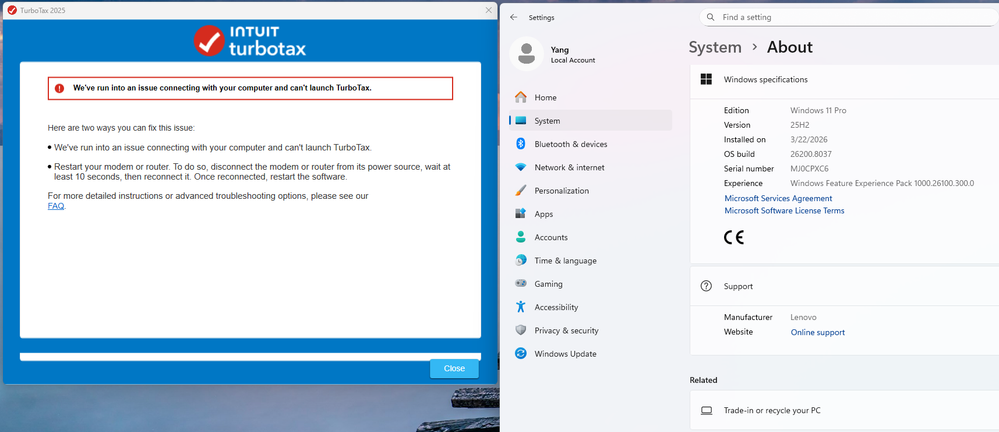
Task: Collapse the Windows specifications section
Action: point(845,80)
